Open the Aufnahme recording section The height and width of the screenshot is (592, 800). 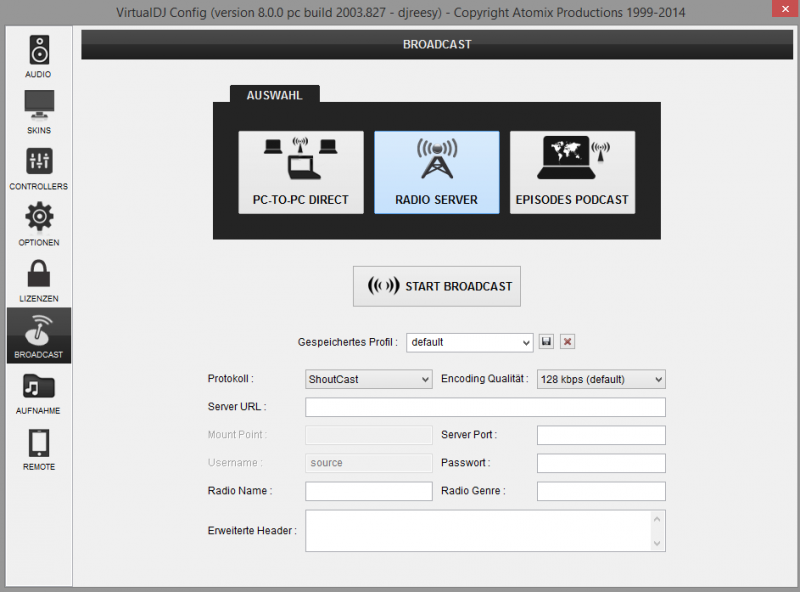[x=39, y=393]
